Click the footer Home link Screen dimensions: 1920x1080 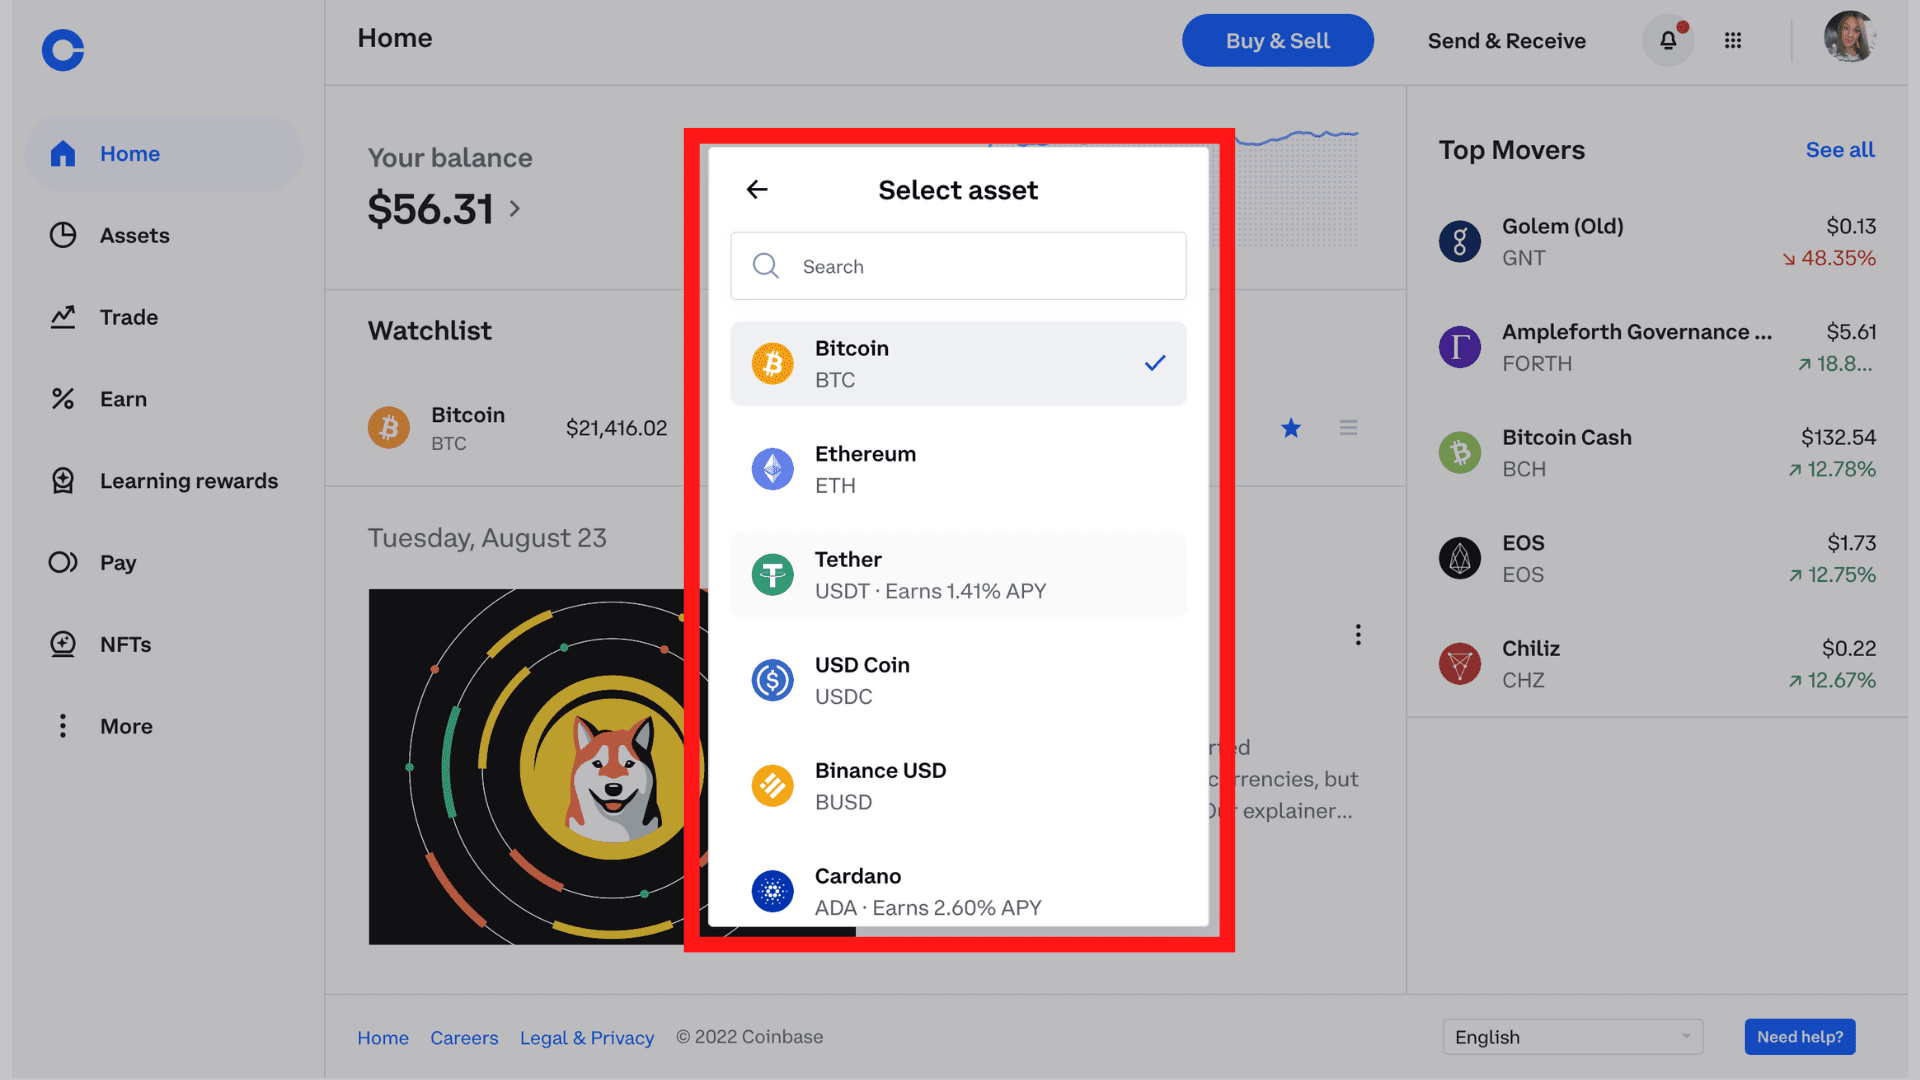point(383,1038)
